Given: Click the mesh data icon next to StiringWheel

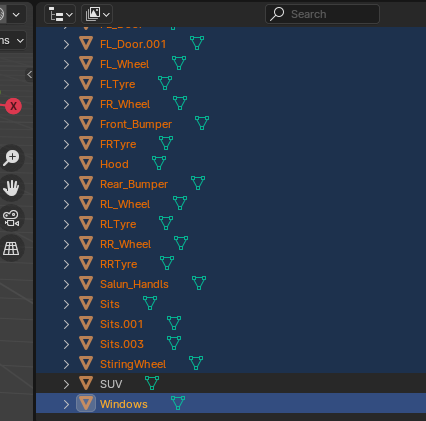Looking at the screenshot, I should point(196,363).
